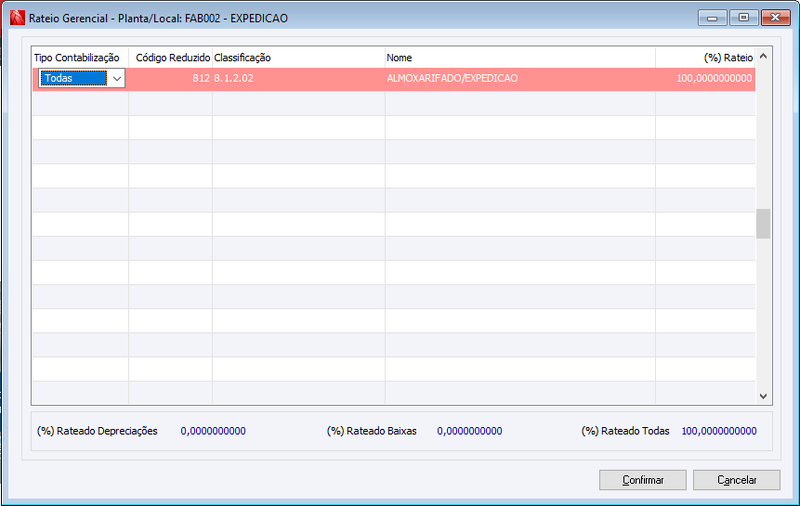Click the Rateado Todas total 100,0000000000
The height and width of the screenshot is (506, 800).
(x=719, y=431)
